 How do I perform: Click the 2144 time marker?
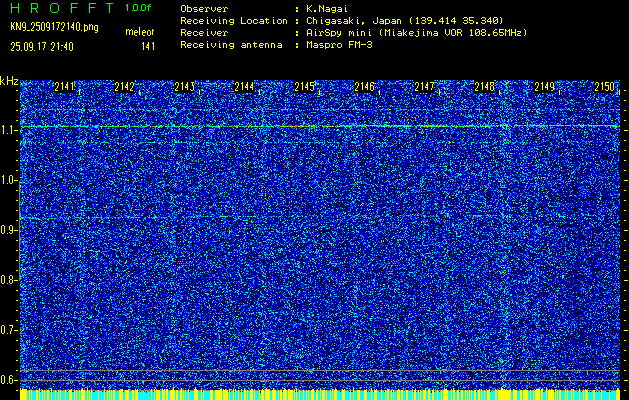click(x=244, y=87)
